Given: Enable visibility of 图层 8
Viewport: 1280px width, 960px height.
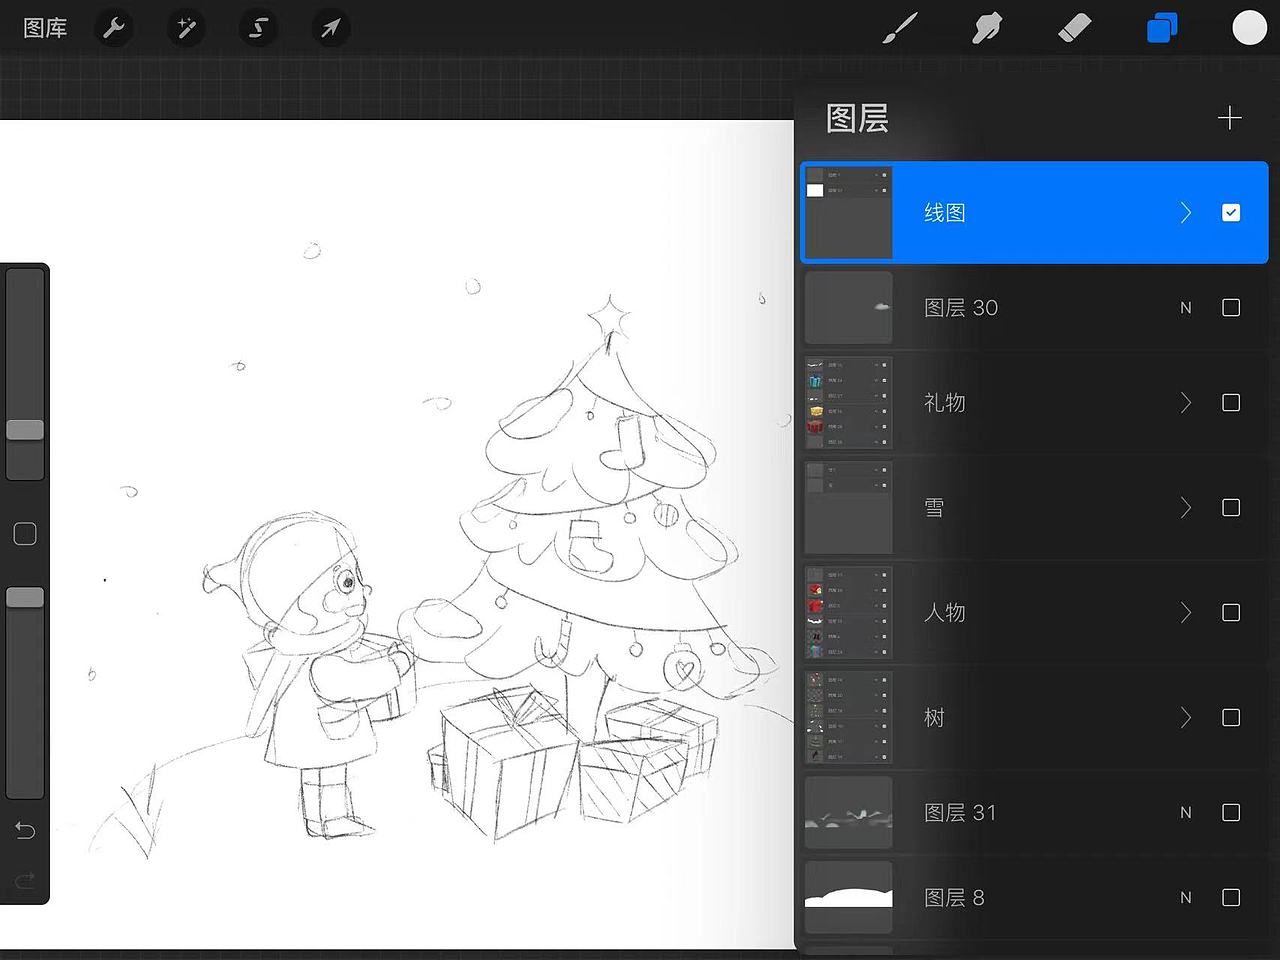Looking at the screenshot, I should (x=1231, y=898).
